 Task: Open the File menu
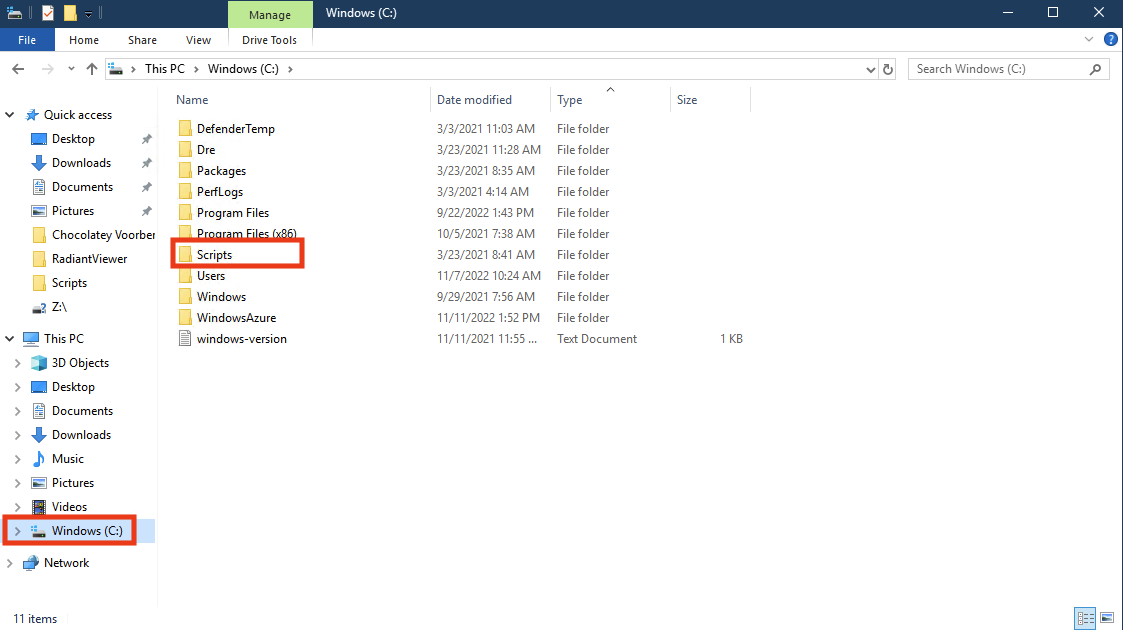[x=27, y=40]
